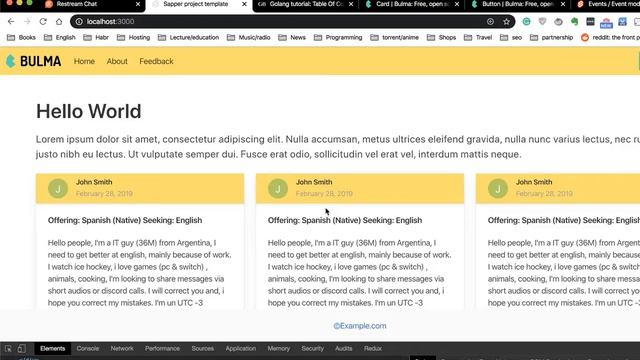640x360 pixels.
Task: Open the About navbar link
Action: pos(117,61)
